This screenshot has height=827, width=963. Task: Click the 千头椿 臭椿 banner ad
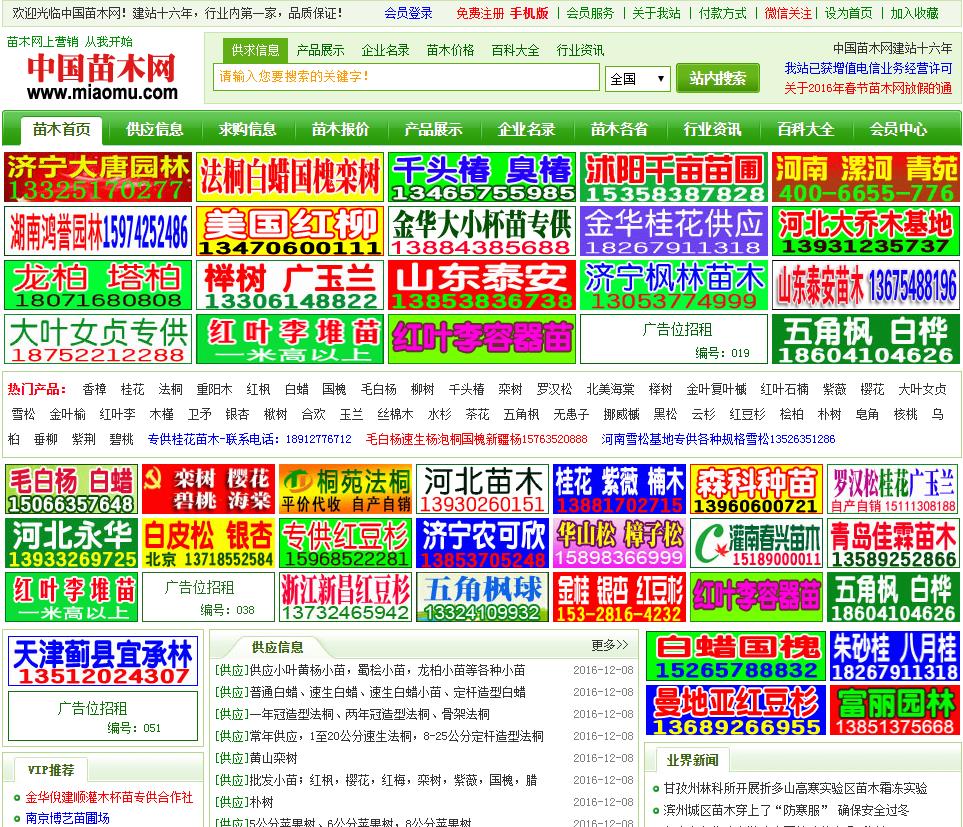coord(482,177)
